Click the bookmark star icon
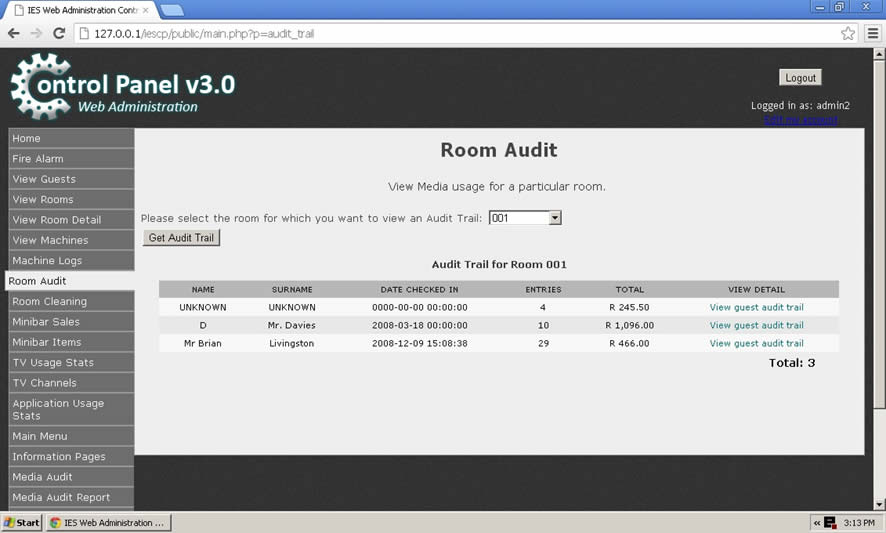 click(x=848, y=33)
